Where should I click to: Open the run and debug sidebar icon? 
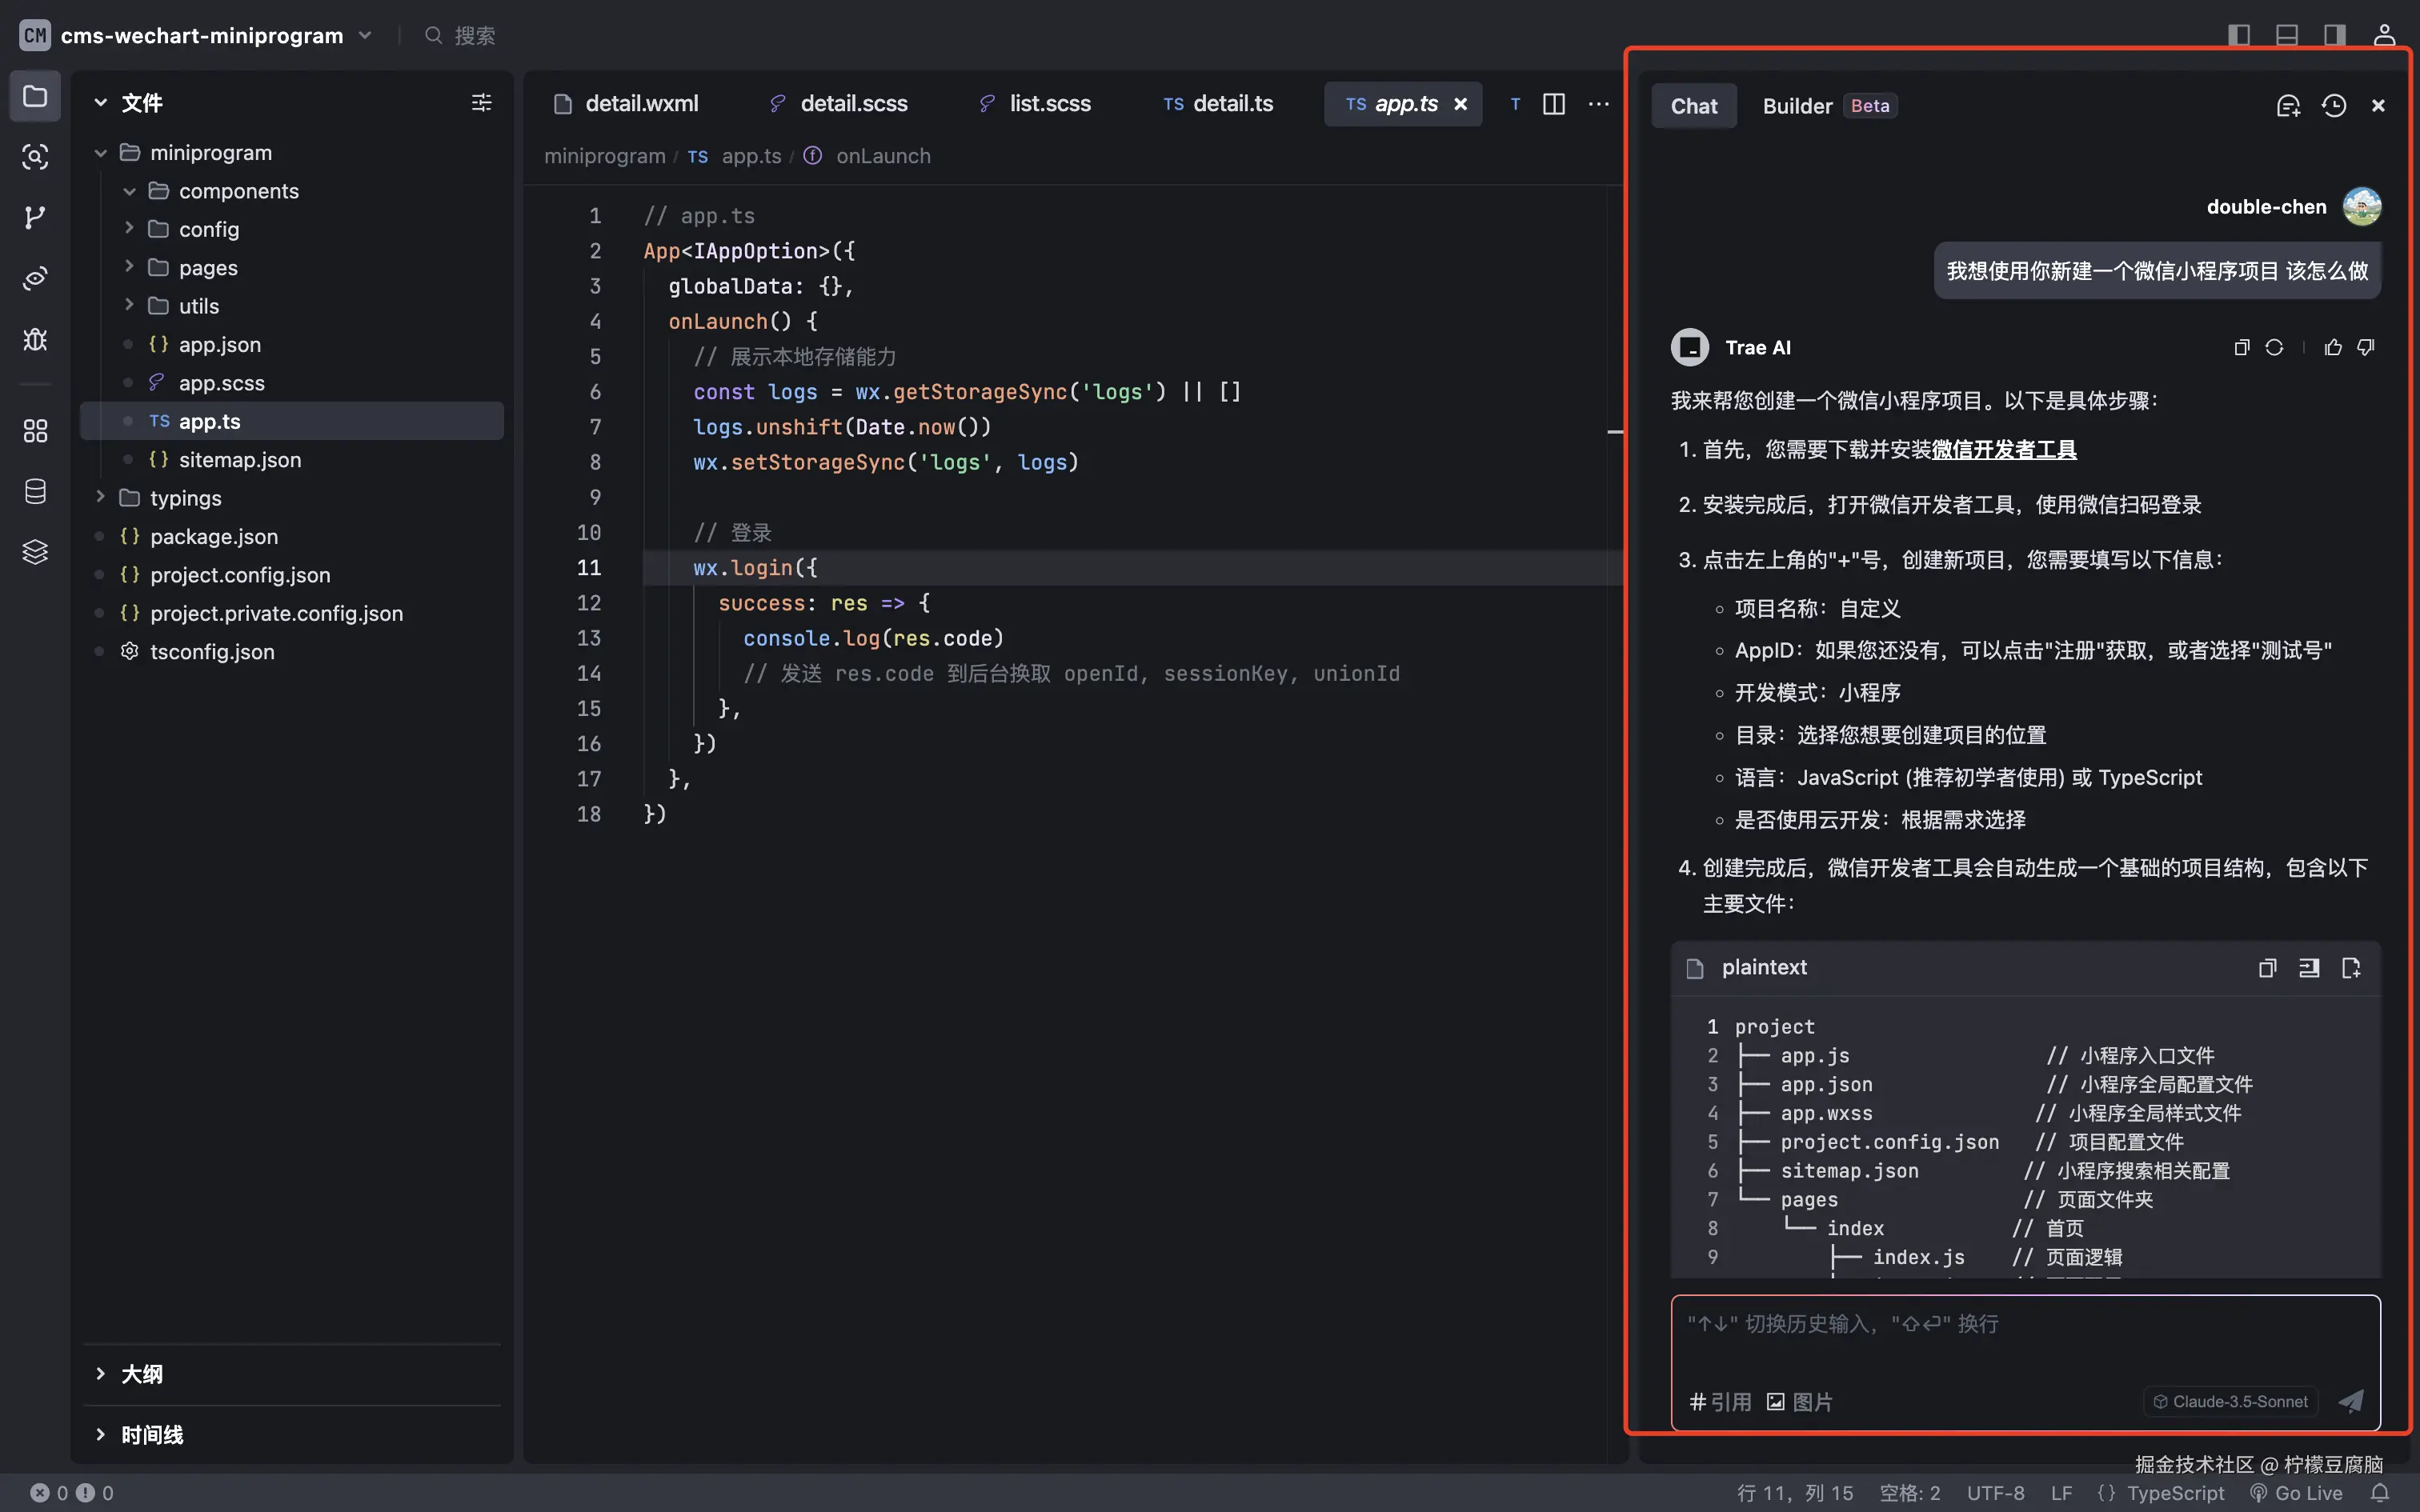tap(35, 339)
